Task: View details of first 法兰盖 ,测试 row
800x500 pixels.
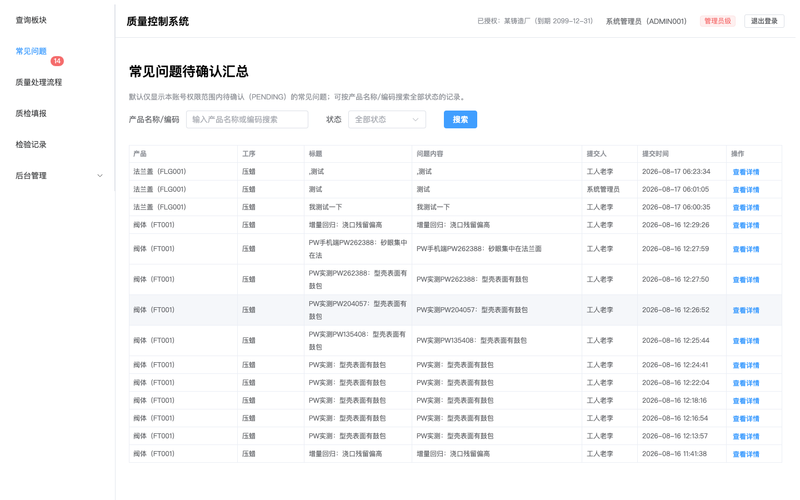Action: point(745,172)
